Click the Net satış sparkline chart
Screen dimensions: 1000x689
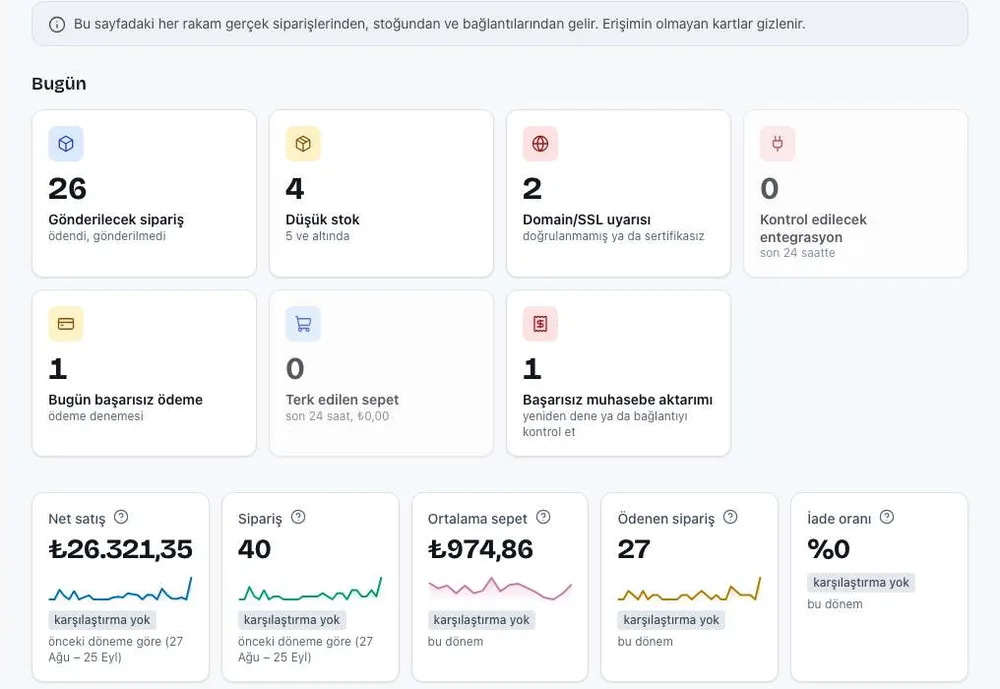(x=121, y=589)
